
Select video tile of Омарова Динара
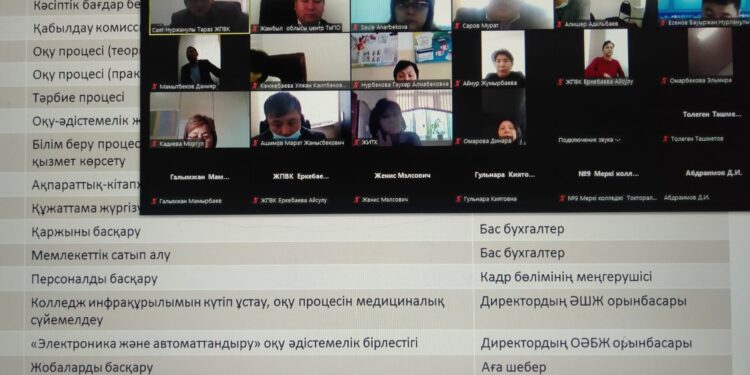point(503,117)
